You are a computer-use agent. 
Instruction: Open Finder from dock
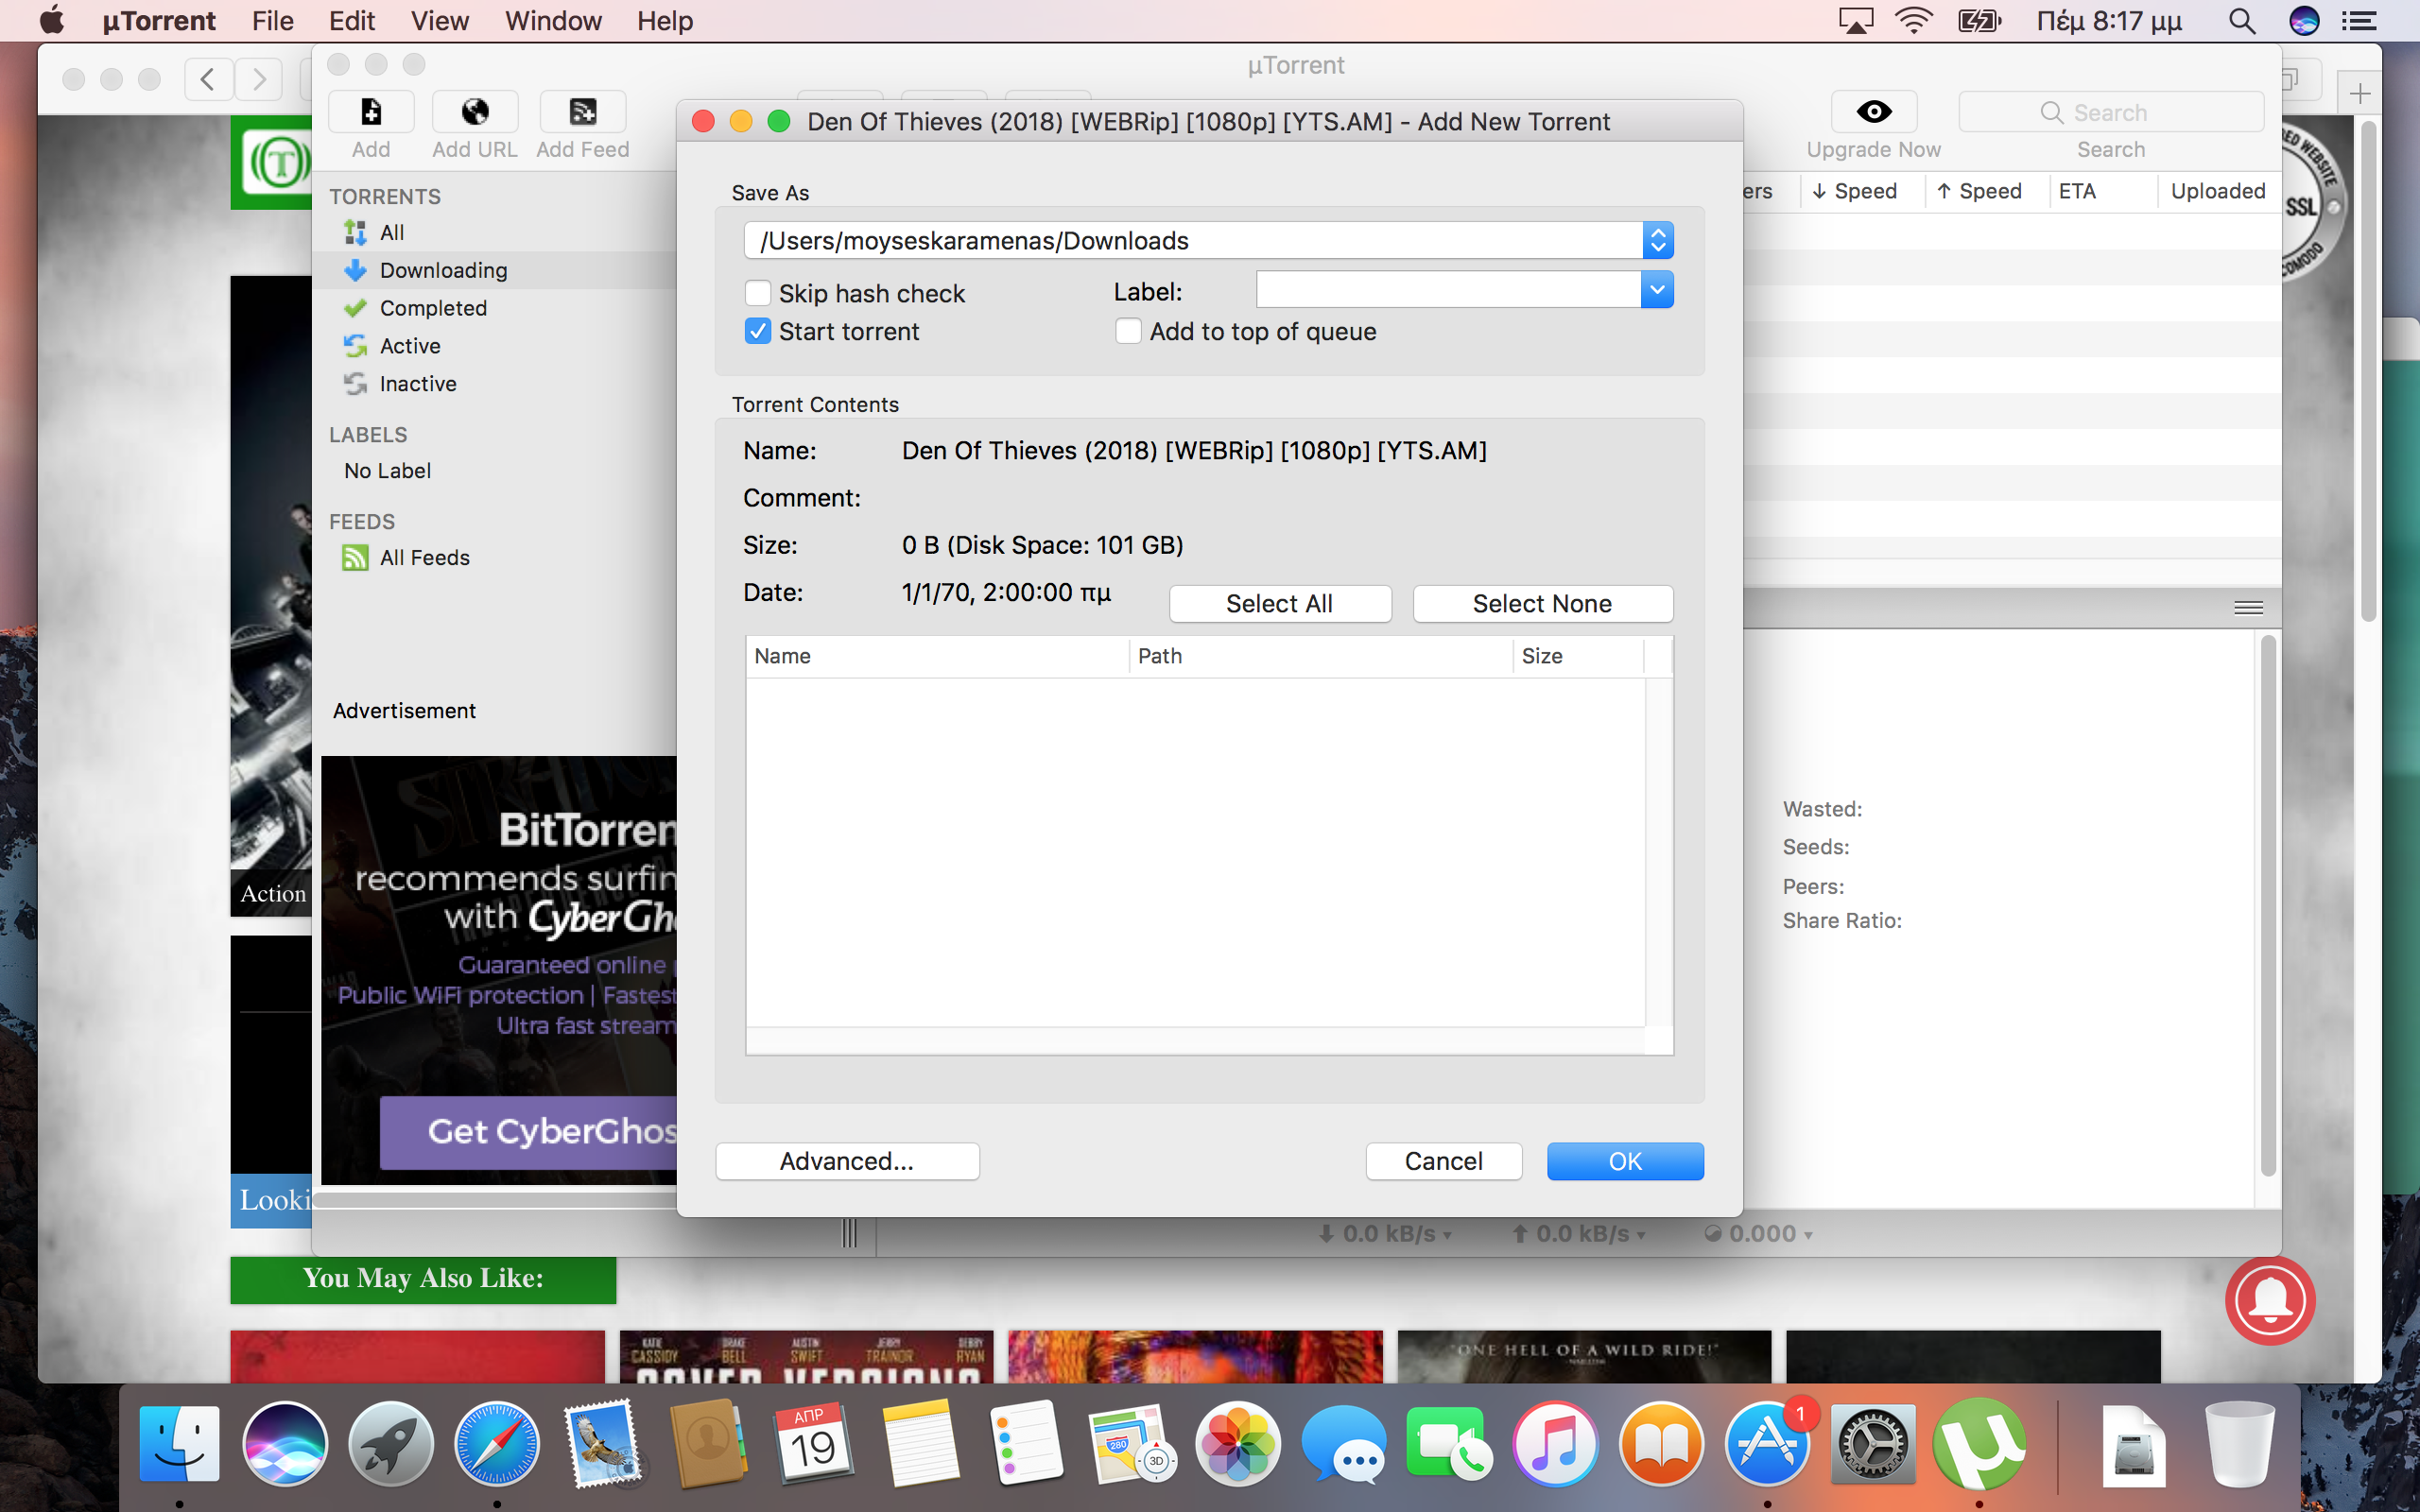(180, 1444)
